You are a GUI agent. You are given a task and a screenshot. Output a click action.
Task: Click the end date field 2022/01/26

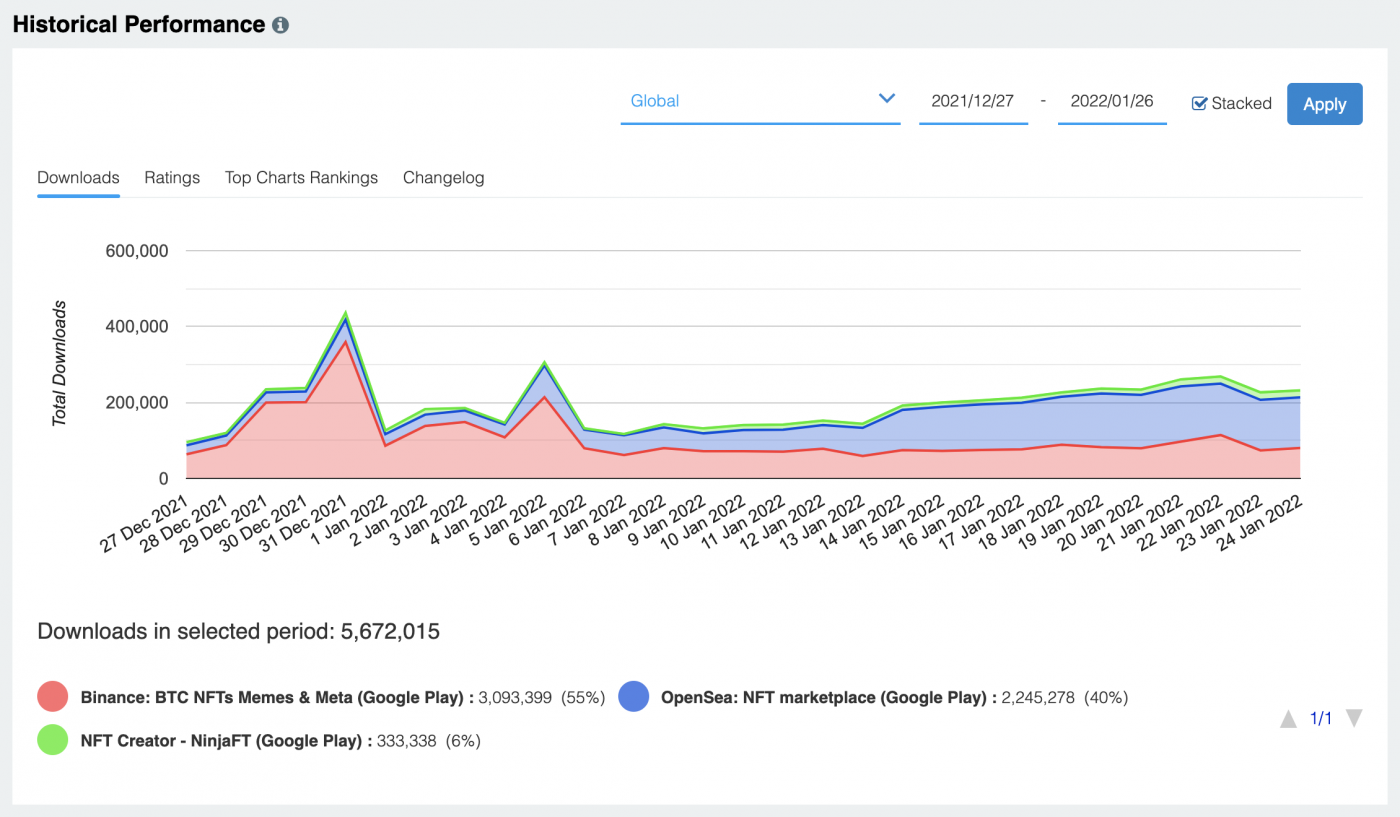1112,101
